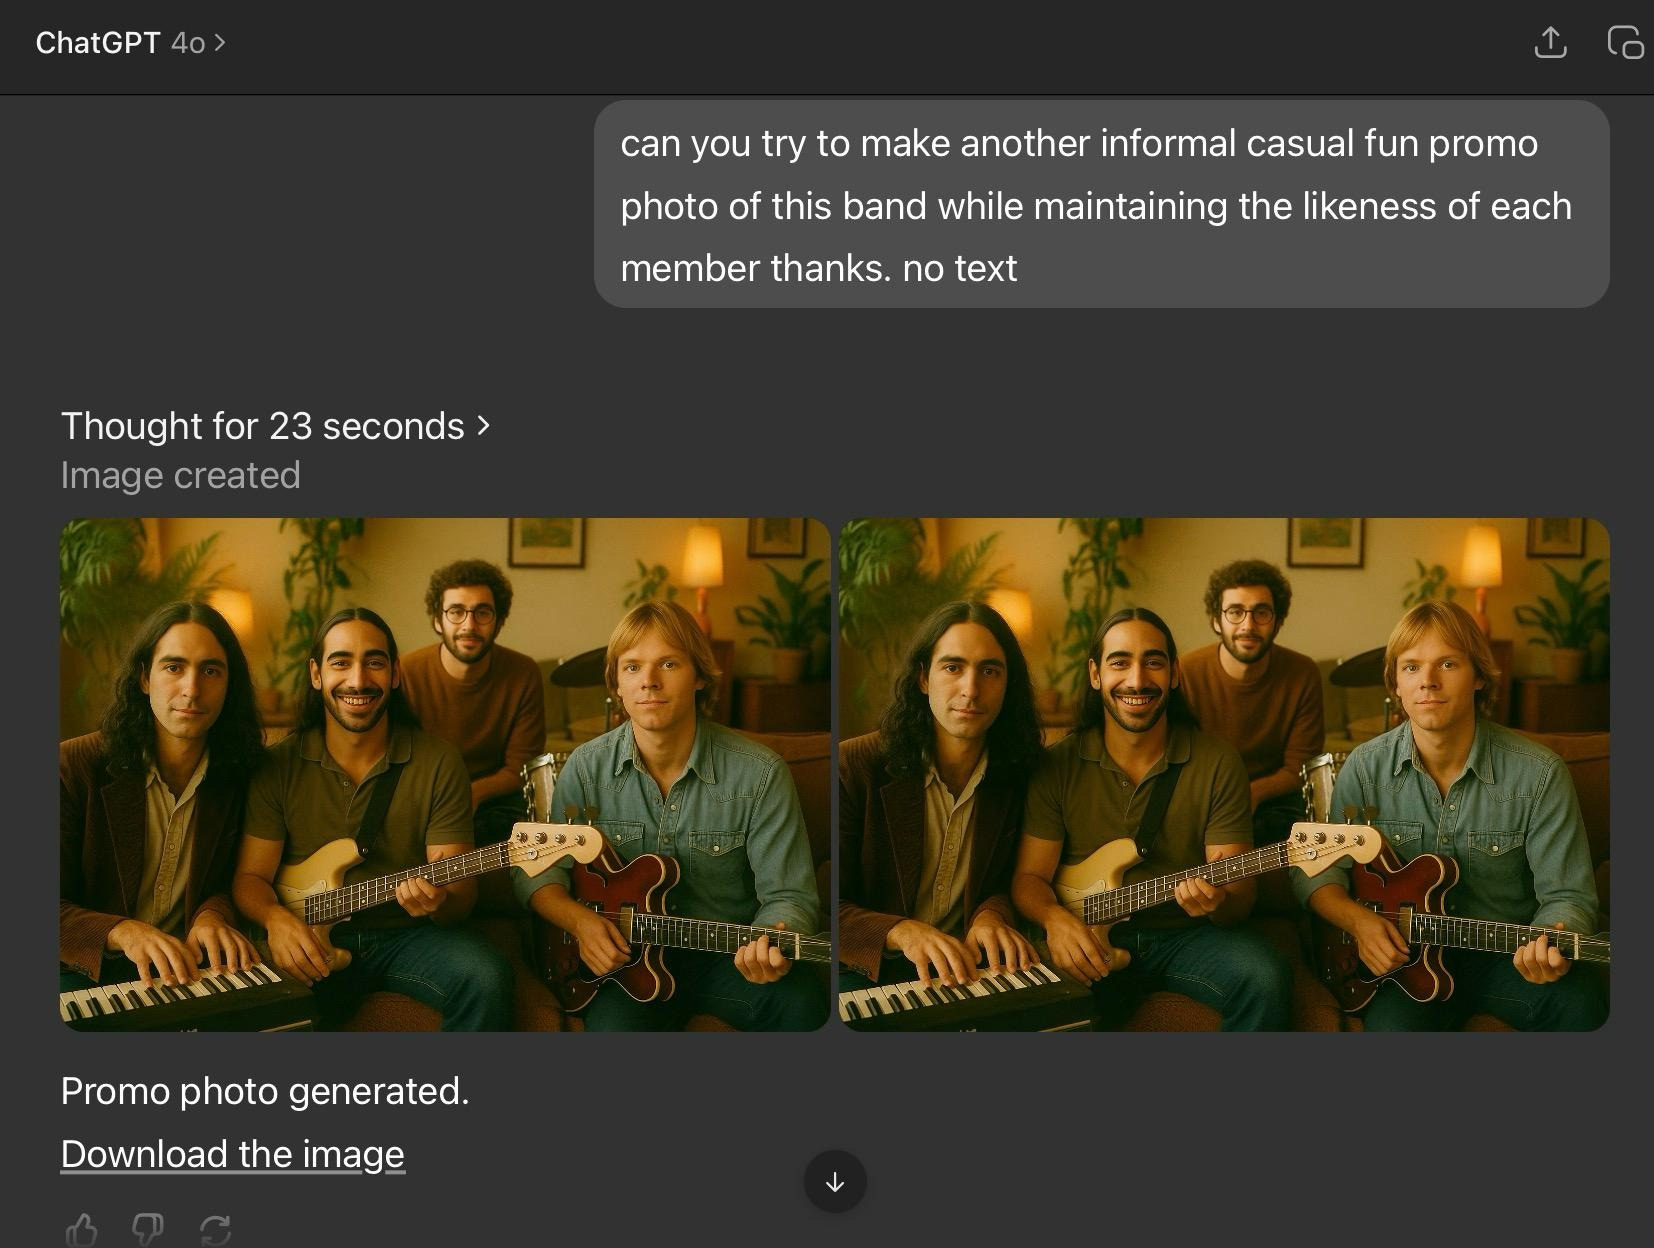The height and width of the screenshot is (1248, 1654).
Task: Expand the Thought for 23 seconds details
Action: [275, 426]
